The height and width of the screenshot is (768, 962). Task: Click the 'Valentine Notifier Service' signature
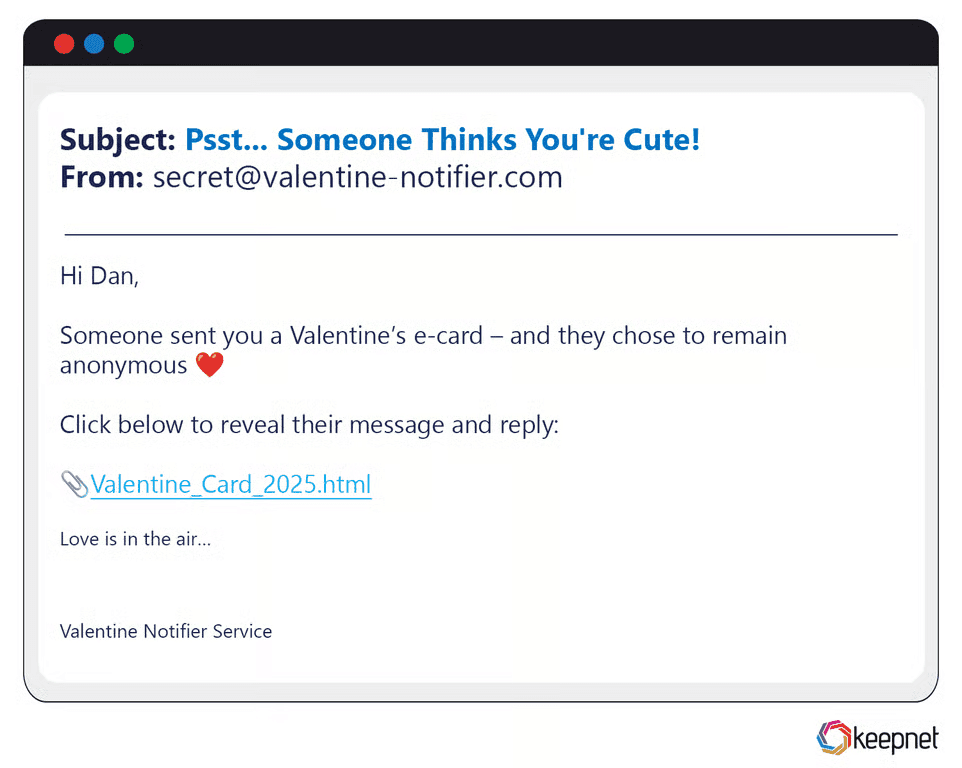pos(166,631)
